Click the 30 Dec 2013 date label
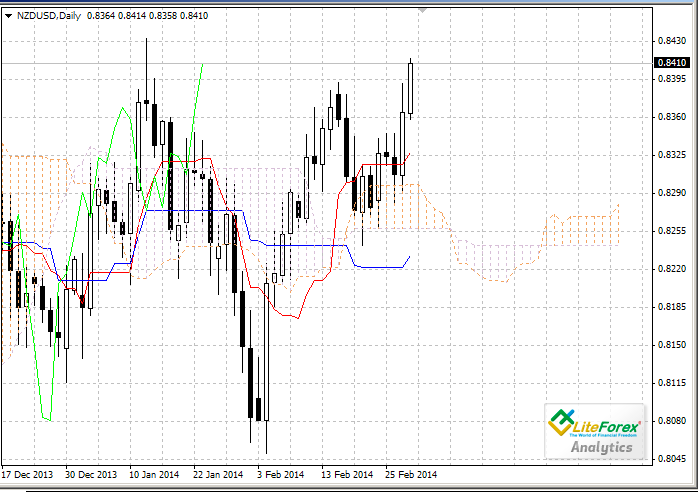This screenshot has width=698, height=492. click(x=91, y=475)
